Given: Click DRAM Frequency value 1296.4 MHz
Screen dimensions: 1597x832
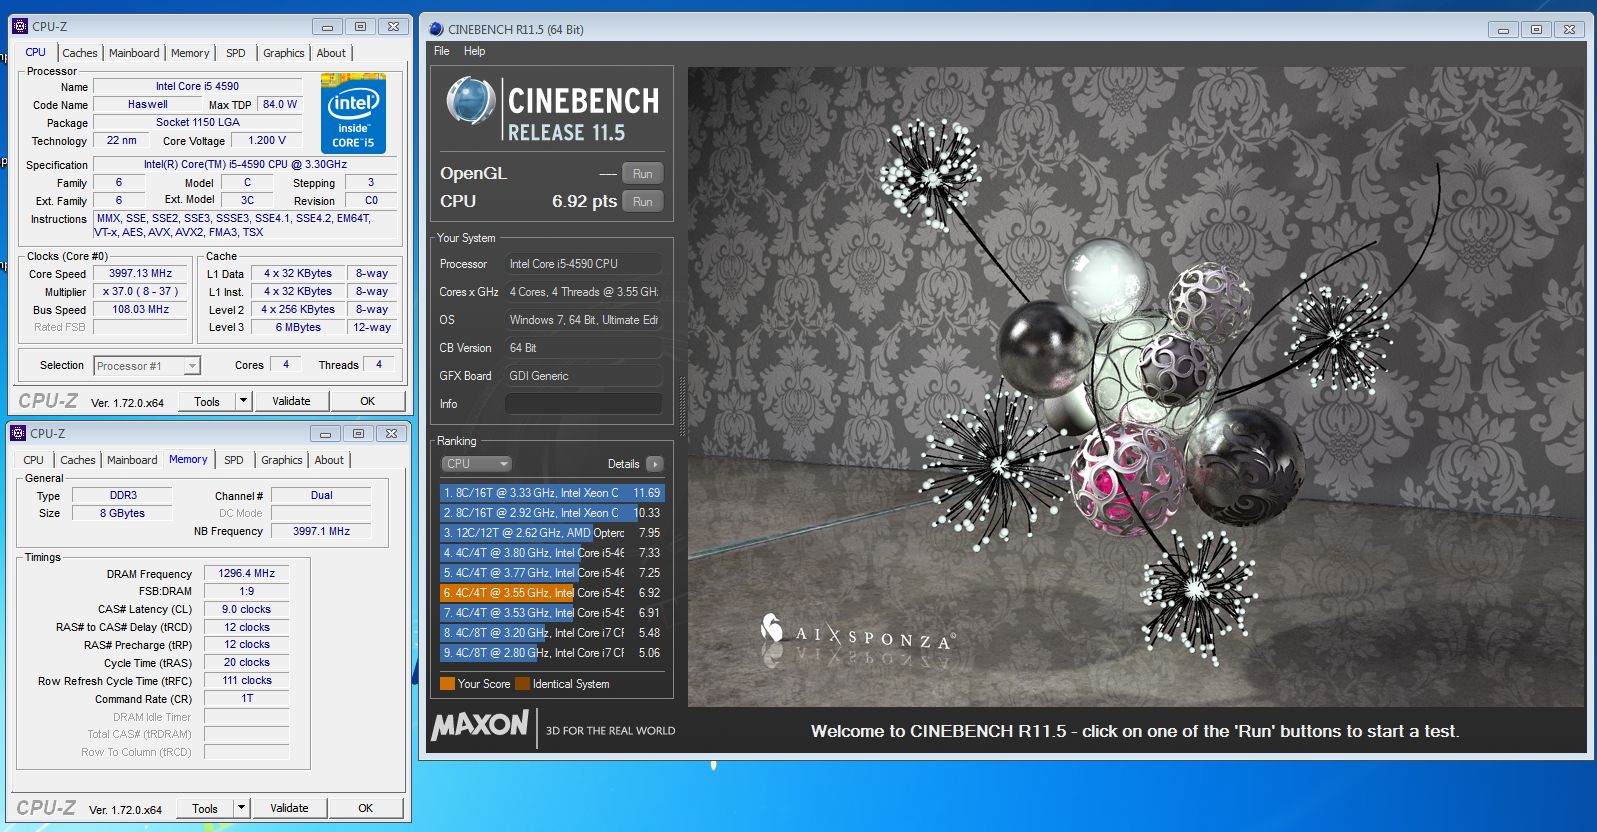Looking at the screenshot, I should 247,574.
